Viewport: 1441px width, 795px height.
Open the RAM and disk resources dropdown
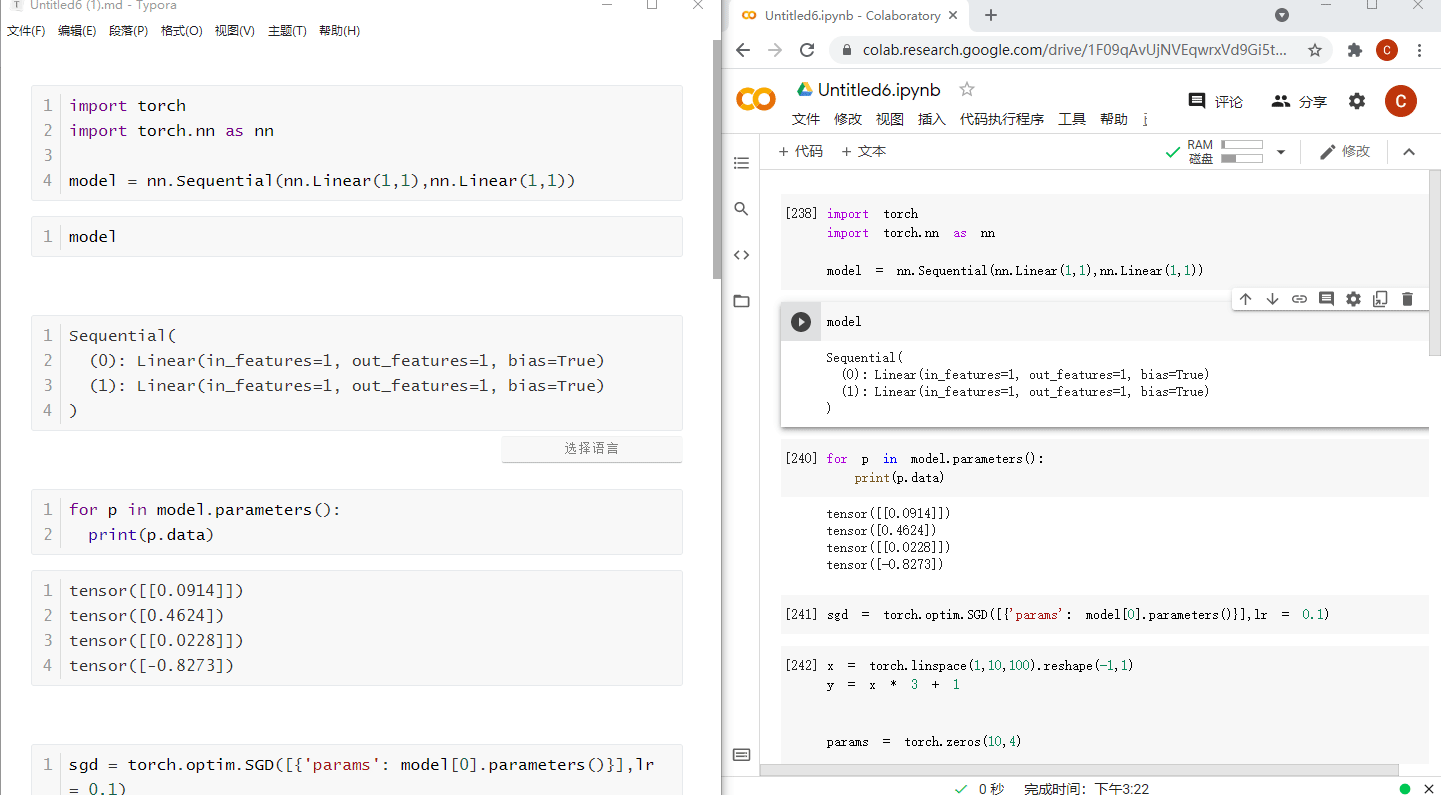[1281, 151]
